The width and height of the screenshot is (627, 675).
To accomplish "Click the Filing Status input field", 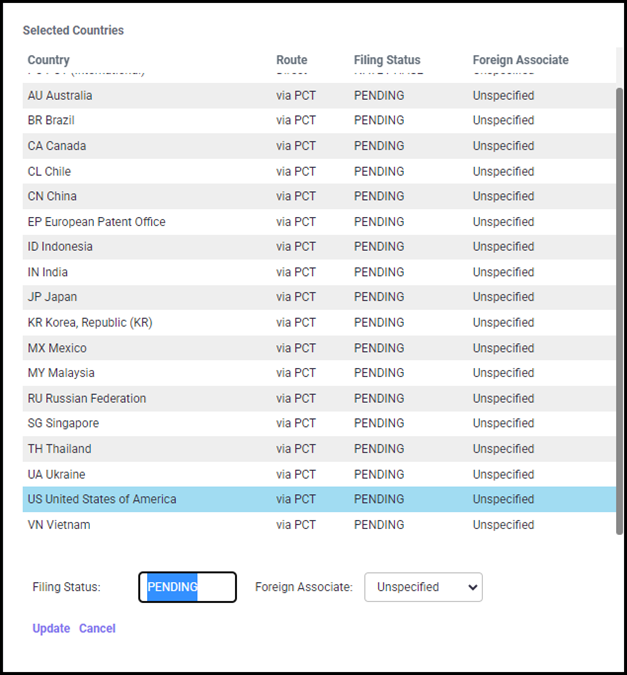I will [187, 587].
